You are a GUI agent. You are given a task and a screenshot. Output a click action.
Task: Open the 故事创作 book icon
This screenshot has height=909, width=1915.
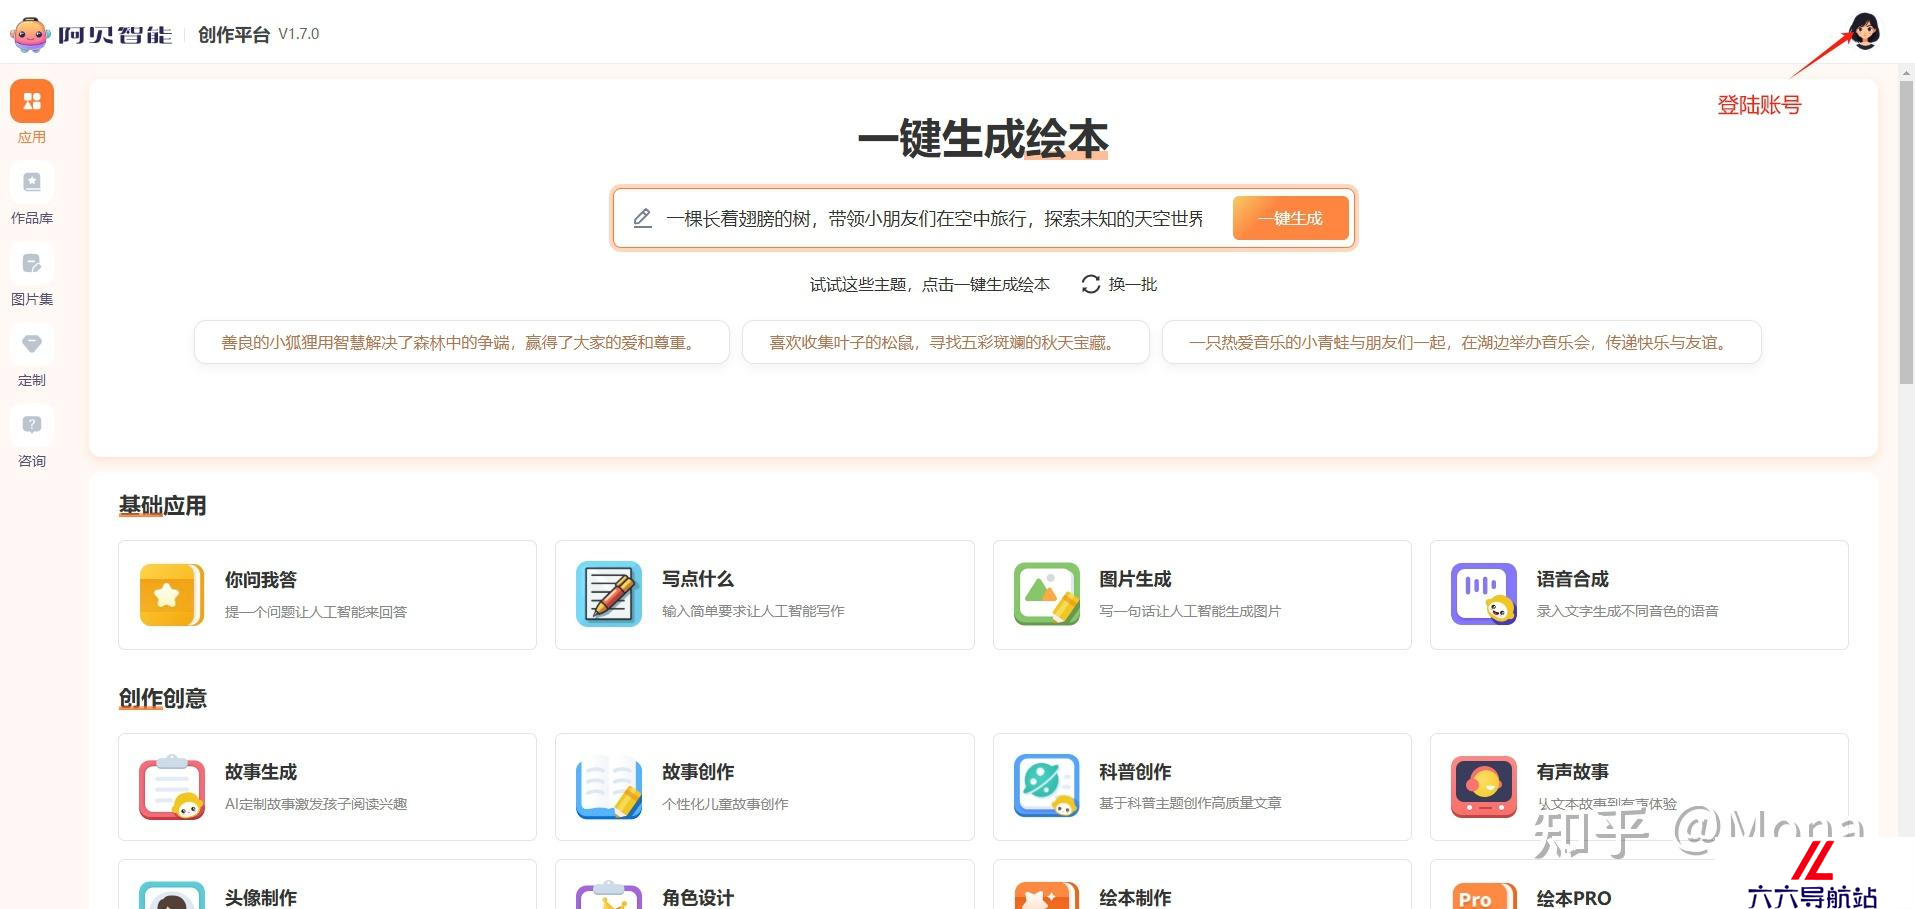(x=609, y=787)
